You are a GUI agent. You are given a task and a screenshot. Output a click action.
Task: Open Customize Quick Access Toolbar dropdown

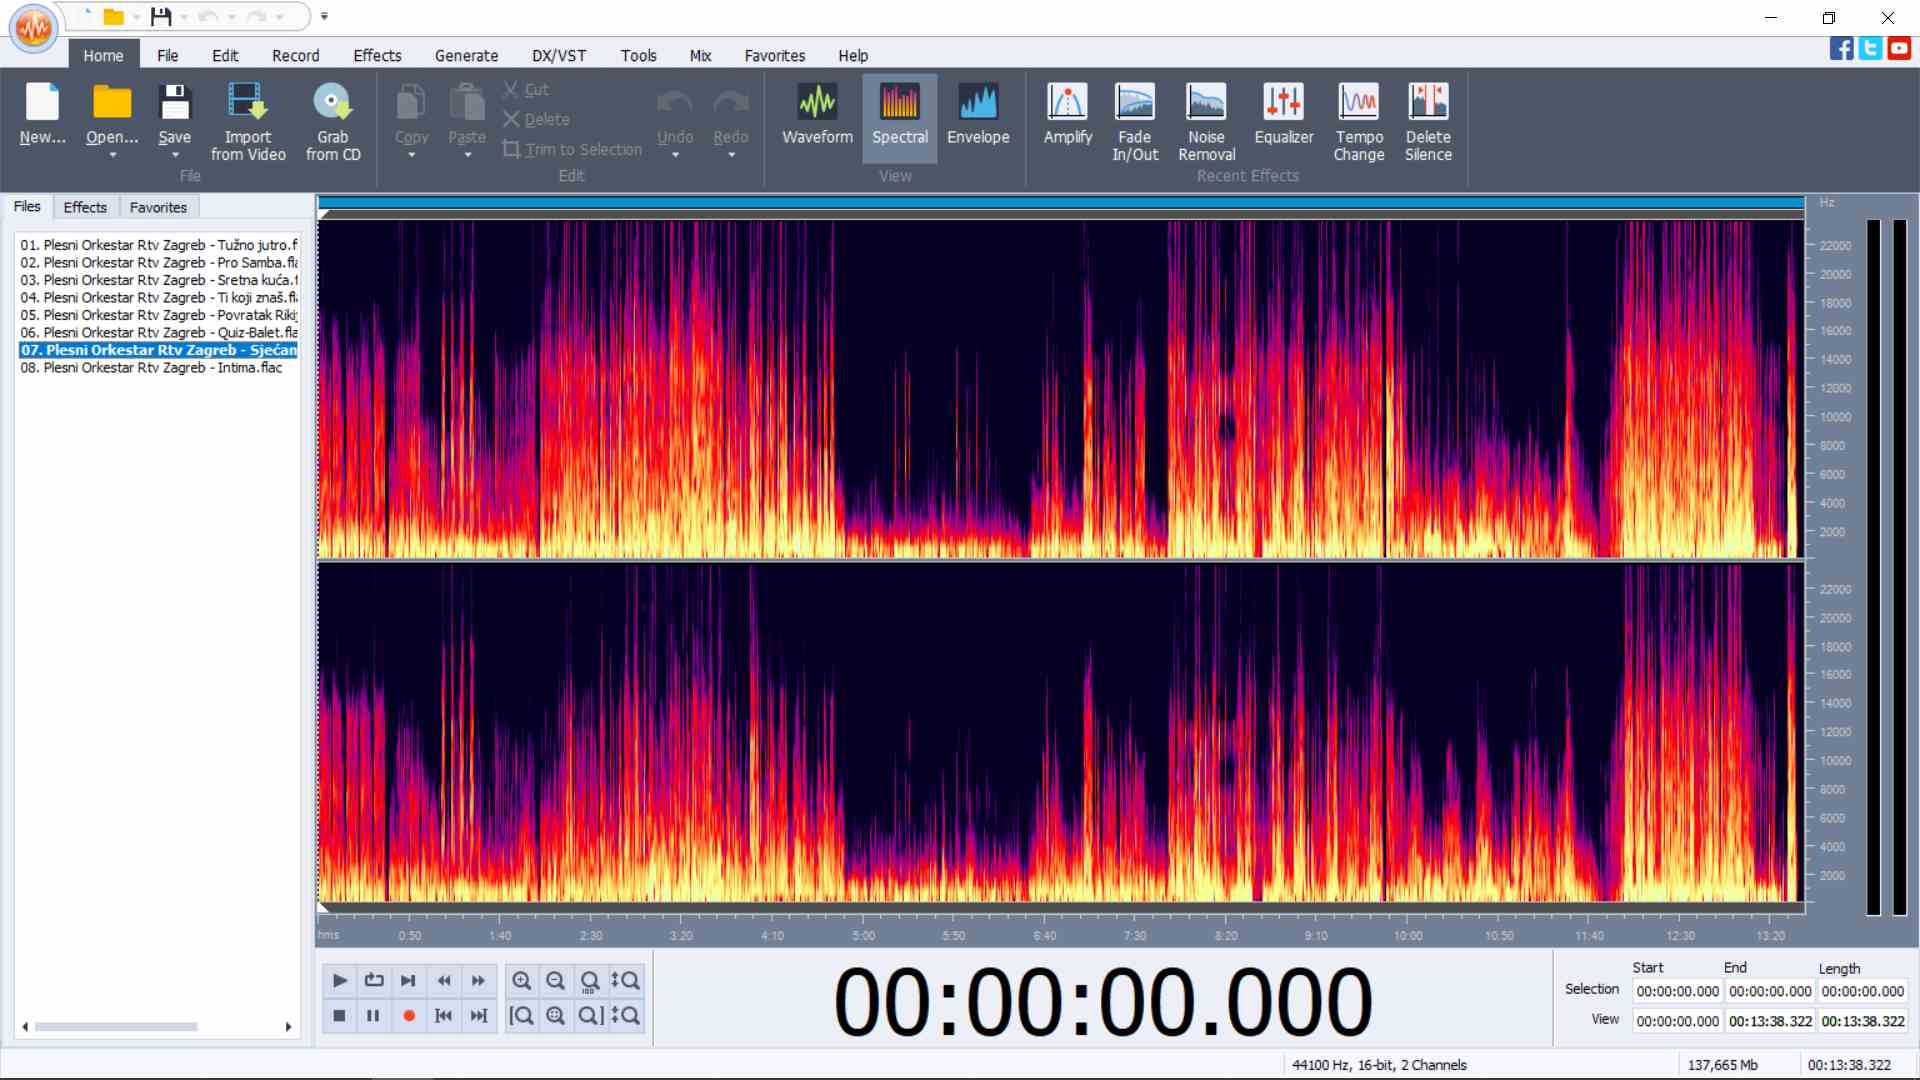point(324,17)
